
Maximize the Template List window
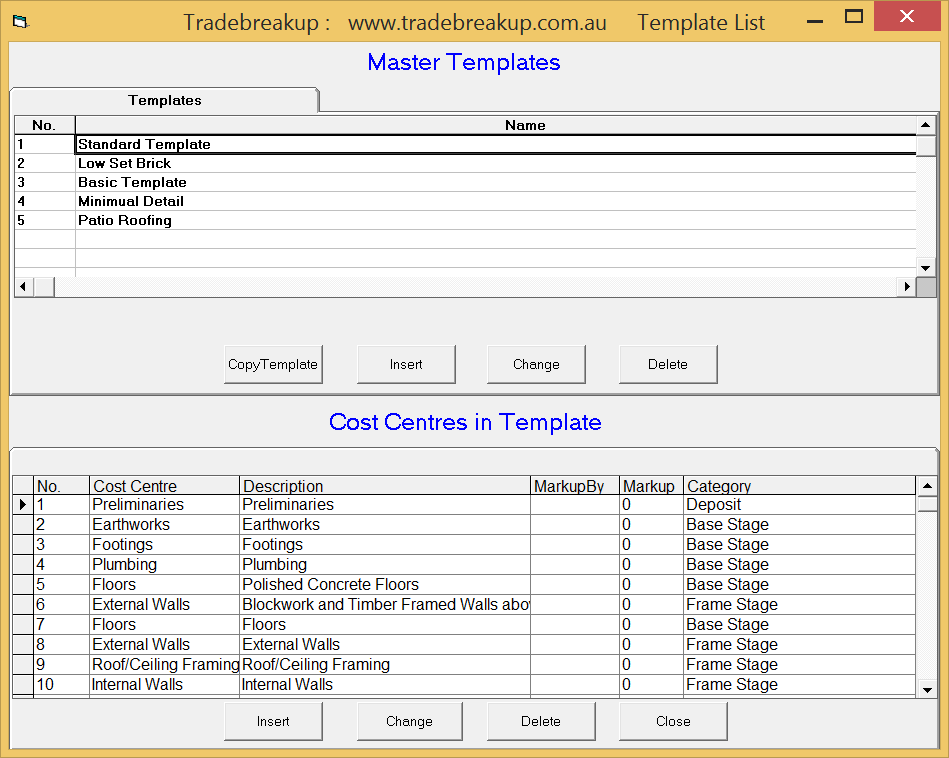click(854, 17)
